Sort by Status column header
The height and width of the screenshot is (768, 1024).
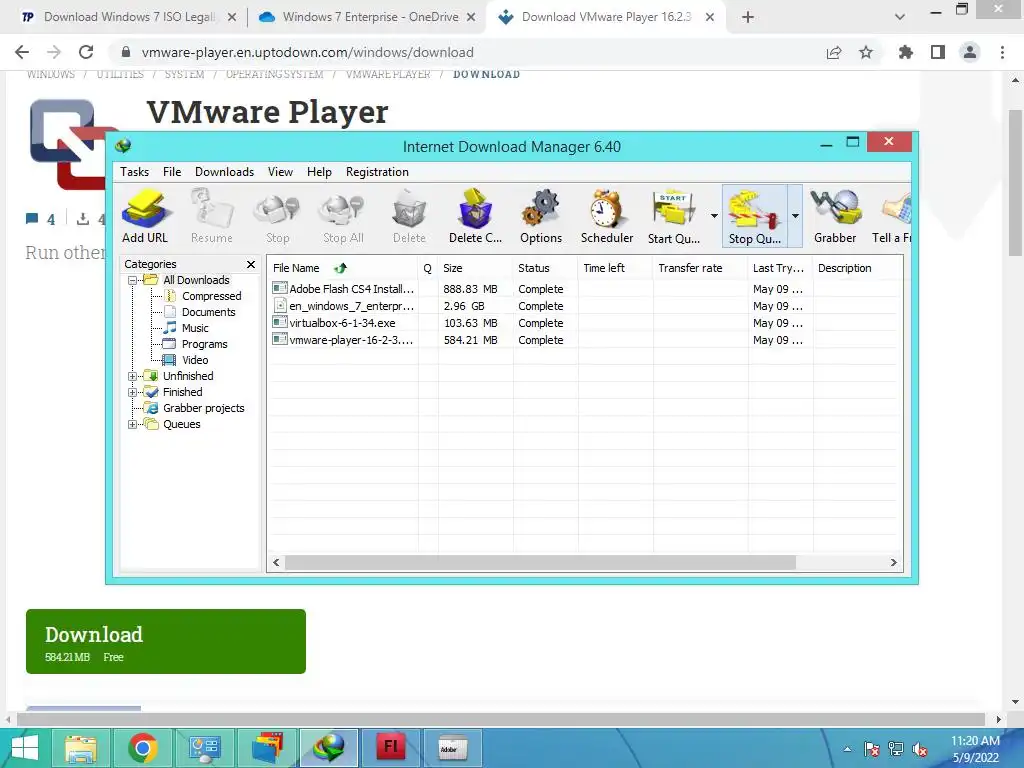545,268
